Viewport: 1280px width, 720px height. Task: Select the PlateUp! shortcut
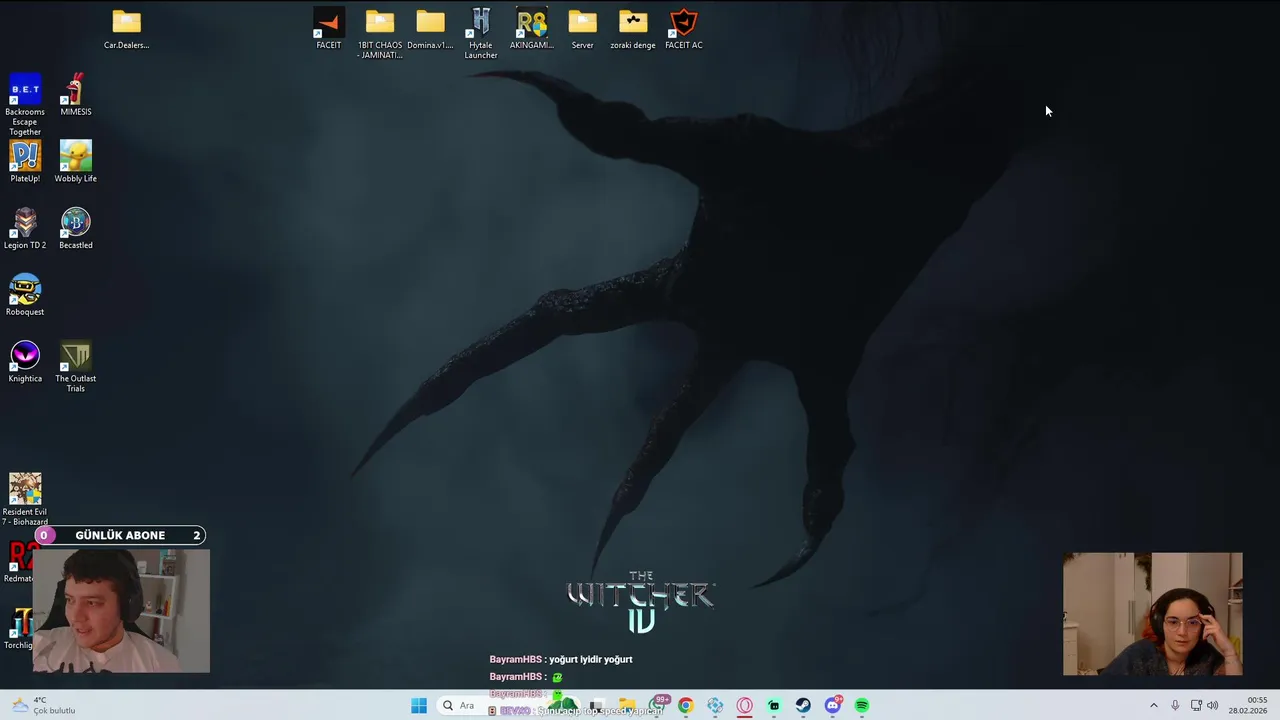click(25, 162)
